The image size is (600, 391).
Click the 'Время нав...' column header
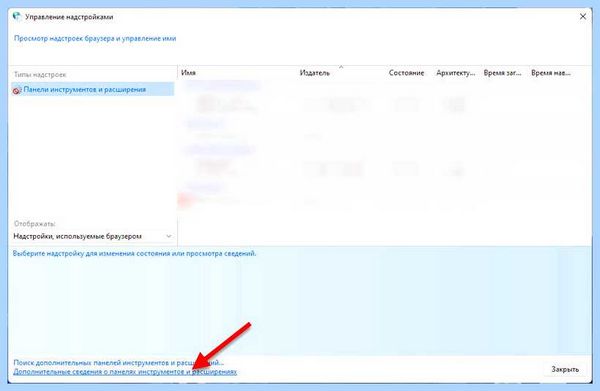(x=551, y=73)
